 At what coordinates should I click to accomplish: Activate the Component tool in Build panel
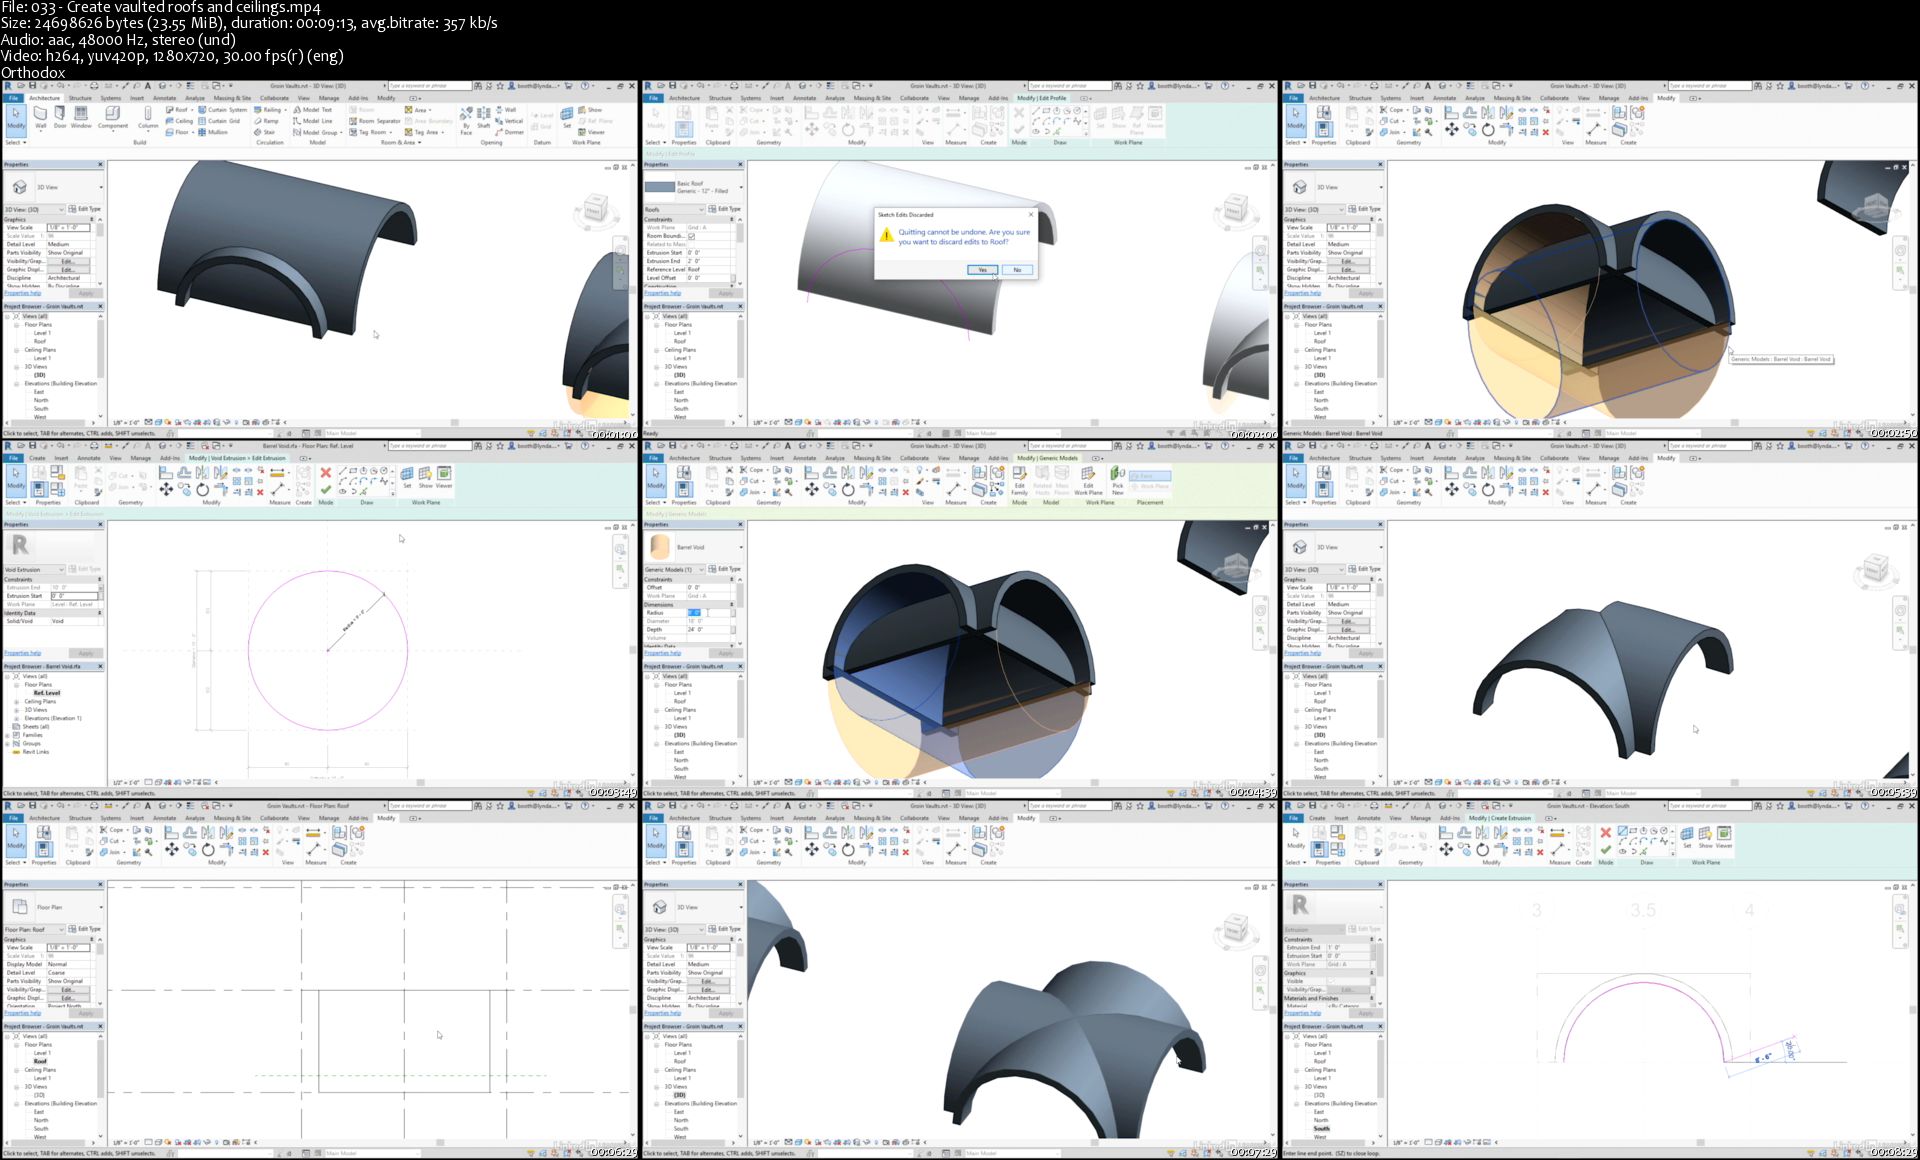[x=112, y=117]
